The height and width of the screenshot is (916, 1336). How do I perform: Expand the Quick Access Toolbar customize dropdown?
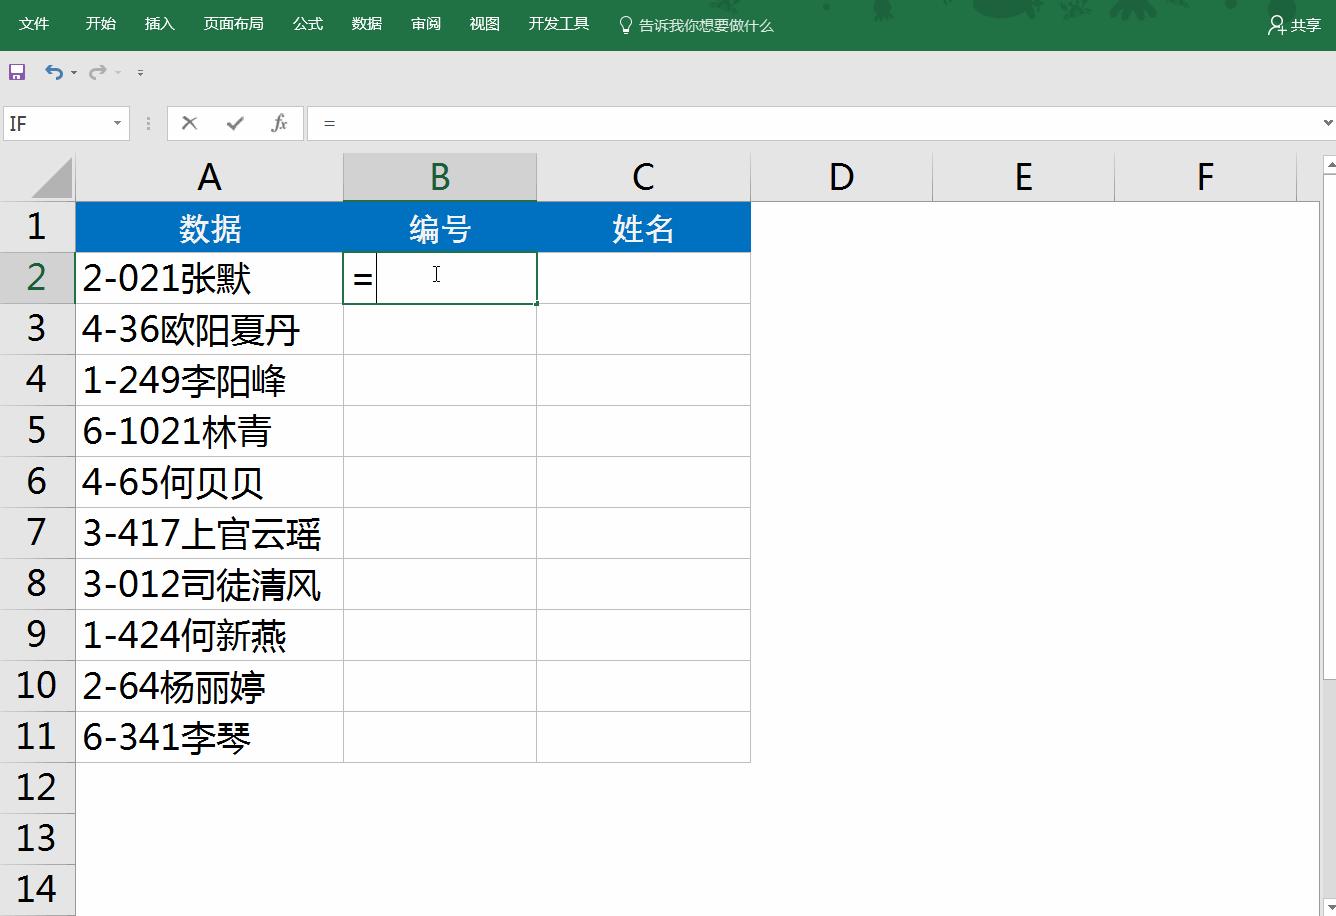click(x=139, y=72)
